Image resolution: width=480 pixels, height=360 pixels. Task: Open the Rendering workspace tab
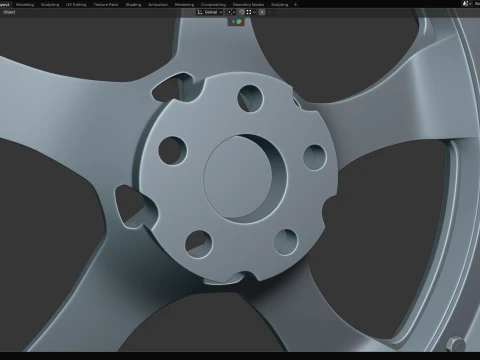pos(184,5)
